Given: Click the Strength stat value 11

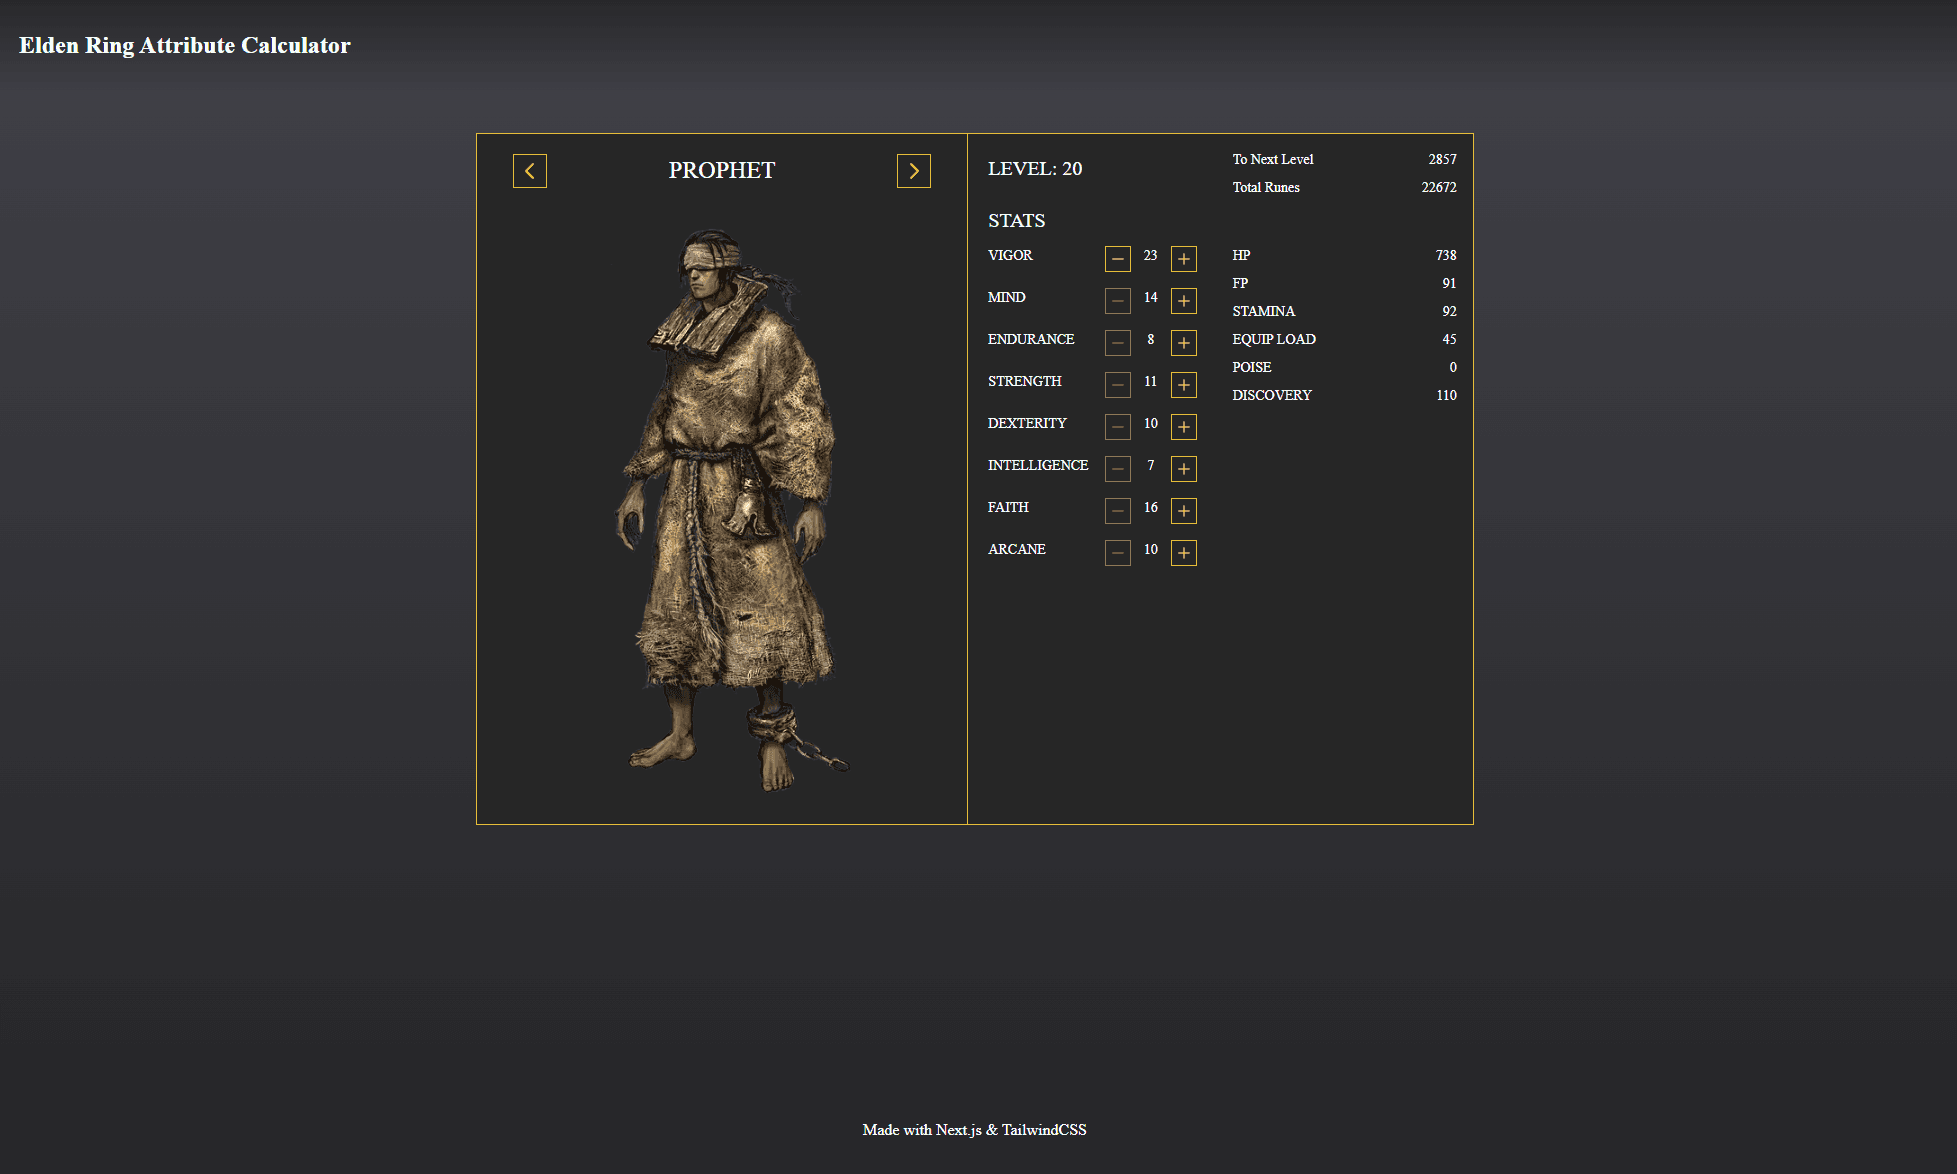Looking at the screenshot, I should coord(1151,382).
